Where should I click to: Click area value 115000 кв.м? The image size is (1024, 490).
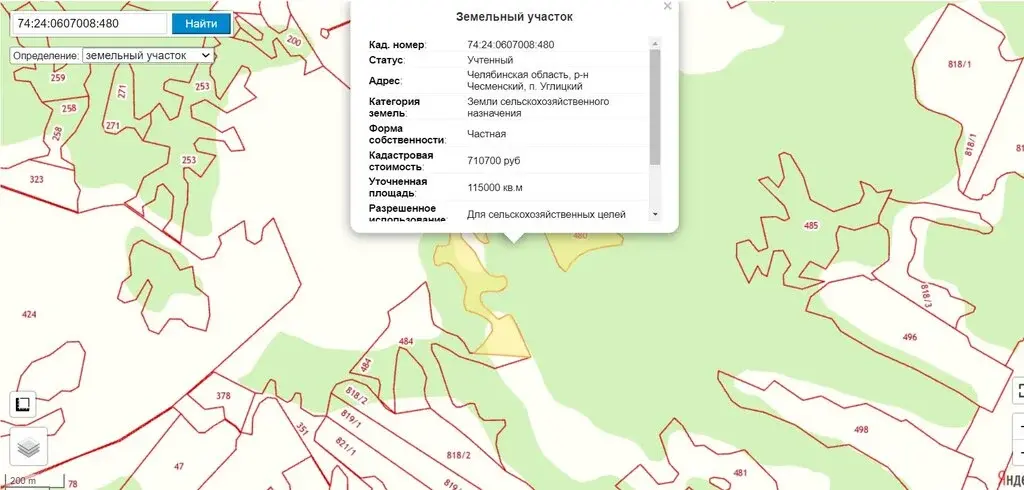[495, 188]
